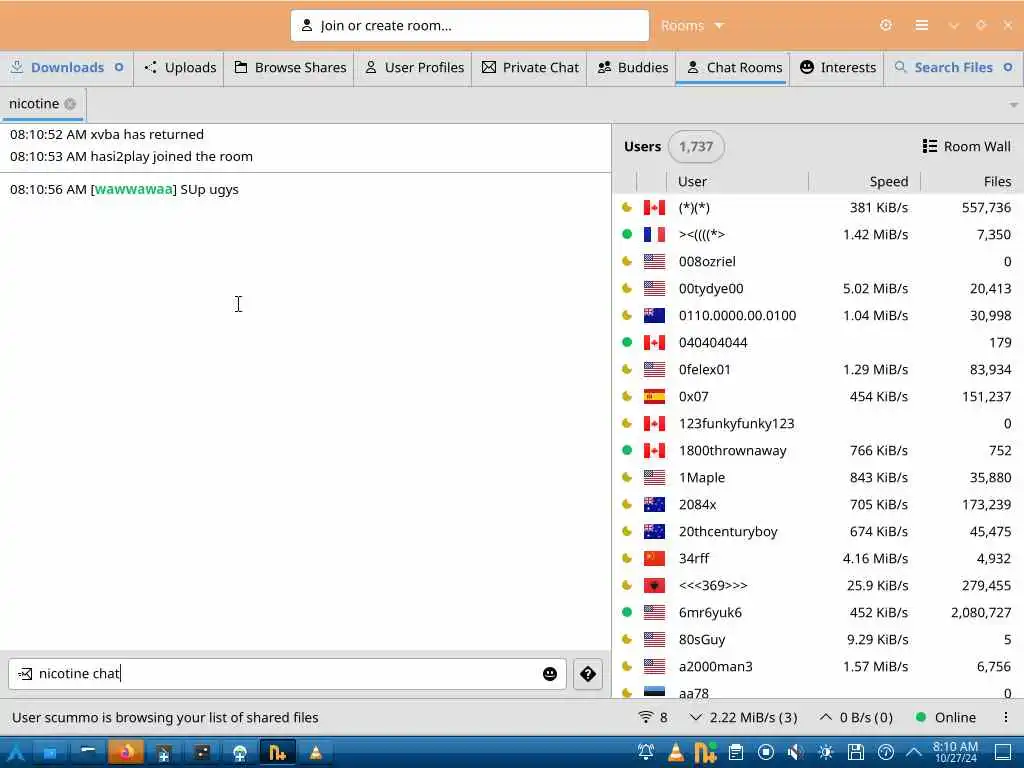The image size is (1024, 768).
Task: Sort user list by Speed column
Action: click(x=865, y=182)
